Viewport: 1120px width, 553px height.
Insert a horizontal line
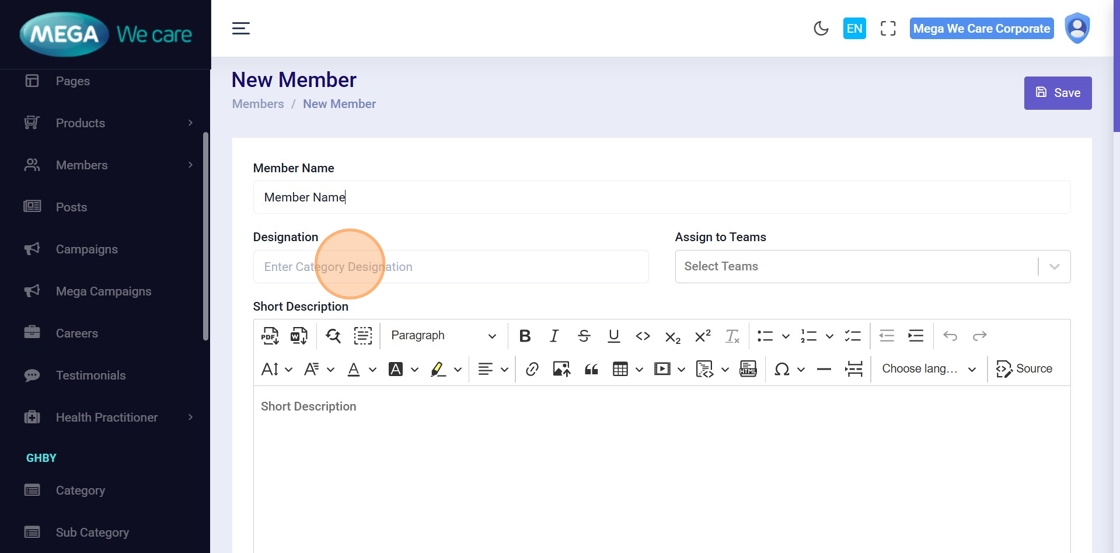tap(824, 369)
